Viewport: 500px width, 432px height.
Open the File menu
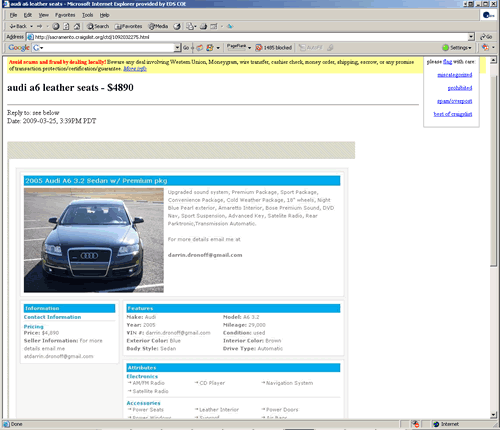point(13,15)
